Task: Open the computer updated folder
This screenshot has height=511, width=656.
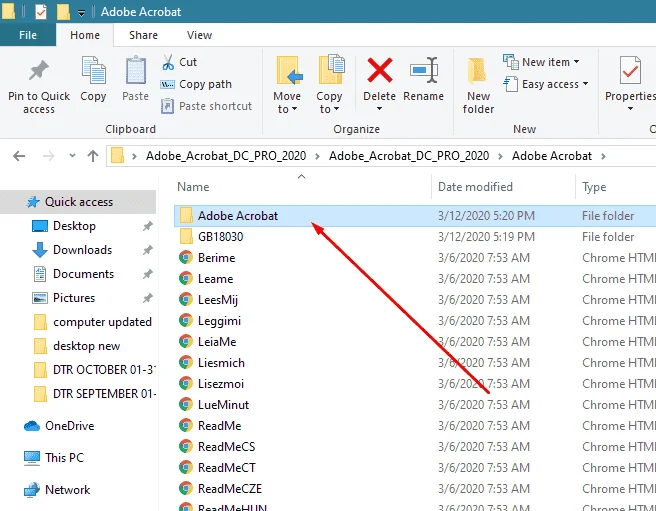Action: (102, 322)
